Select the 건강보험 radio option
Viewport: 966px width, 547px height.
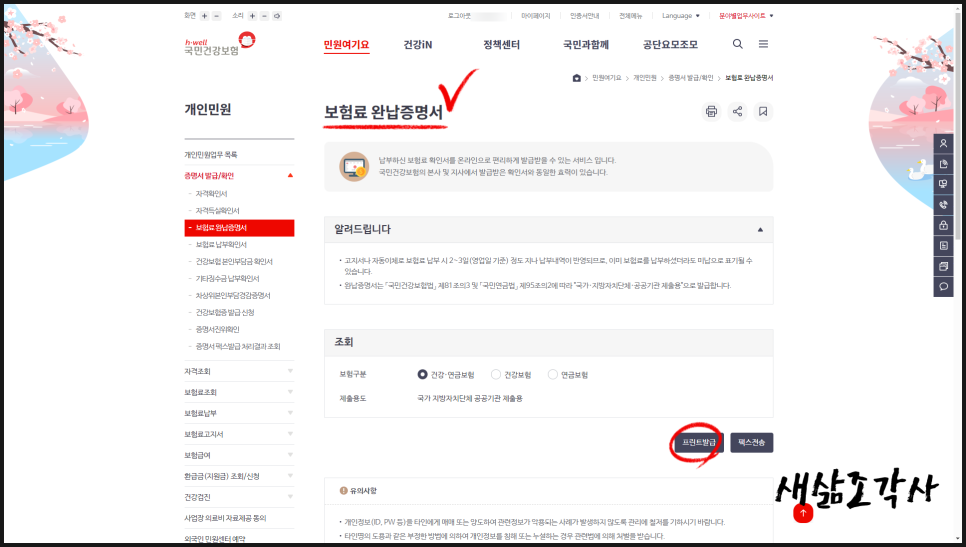pyautogui.click(x=496, y=375)
